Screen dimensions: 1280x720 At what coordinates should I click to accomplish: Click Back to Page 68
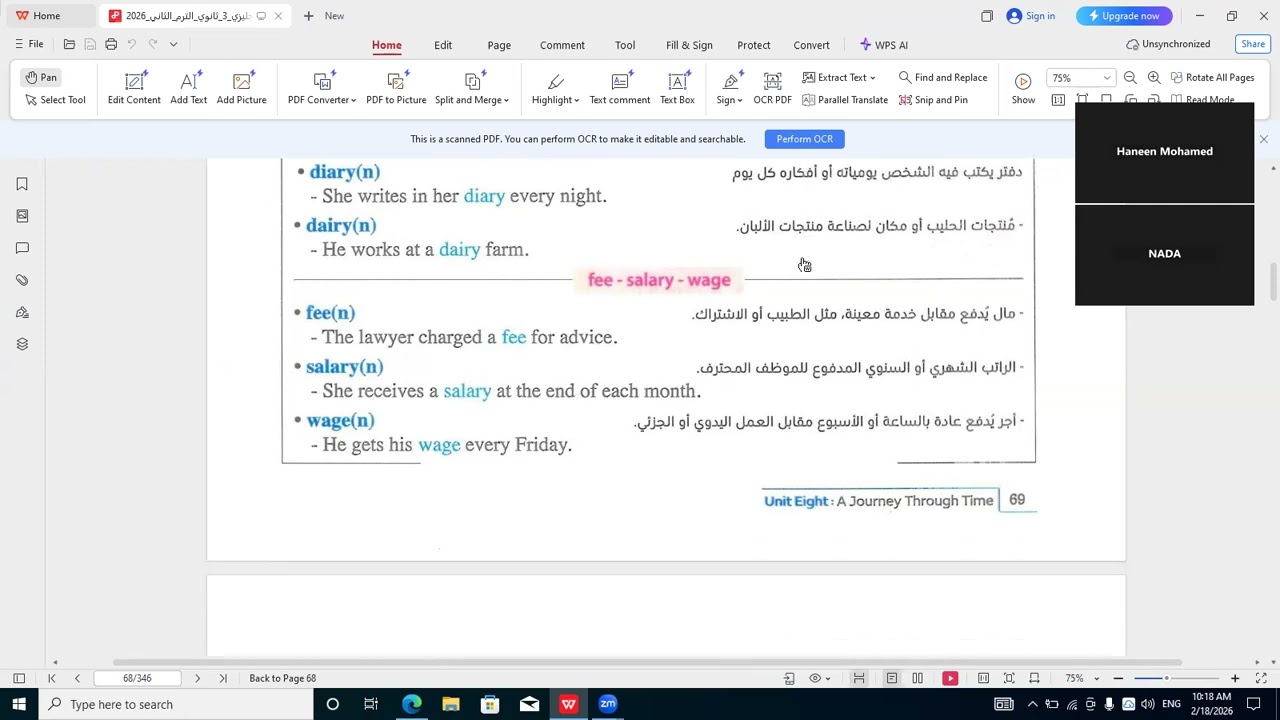(282, 678)
